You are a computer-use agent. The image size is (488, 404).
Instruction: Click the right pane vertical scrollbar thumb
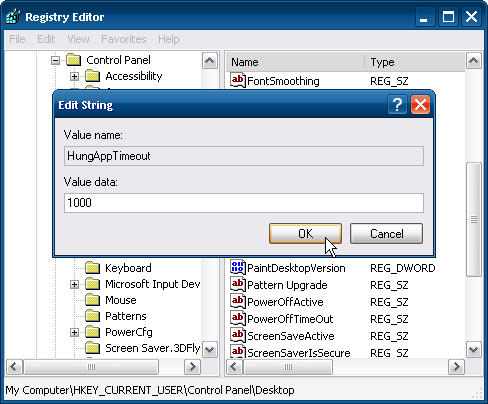(474, 219)
